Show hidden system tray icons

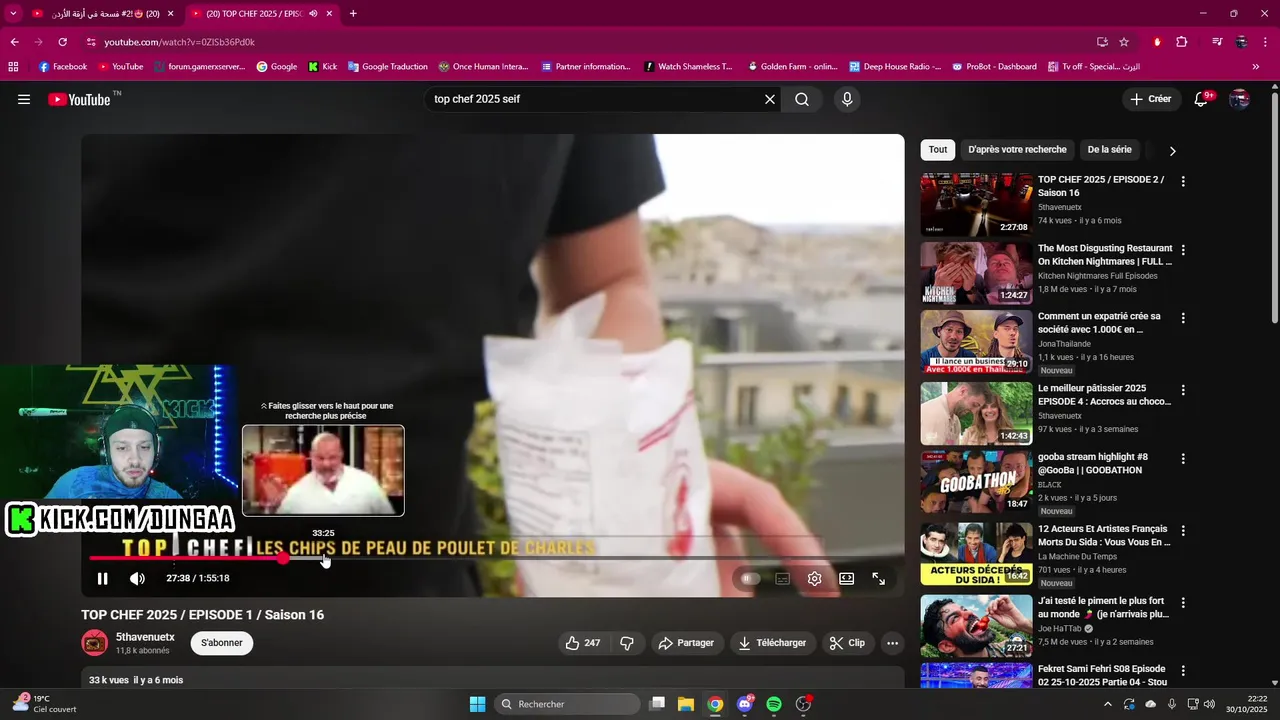1107,704
